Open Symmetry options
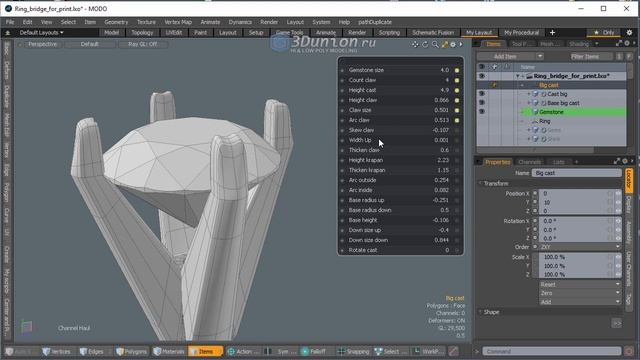This screenshot has width=640, height=360. (x=279, y=351)
